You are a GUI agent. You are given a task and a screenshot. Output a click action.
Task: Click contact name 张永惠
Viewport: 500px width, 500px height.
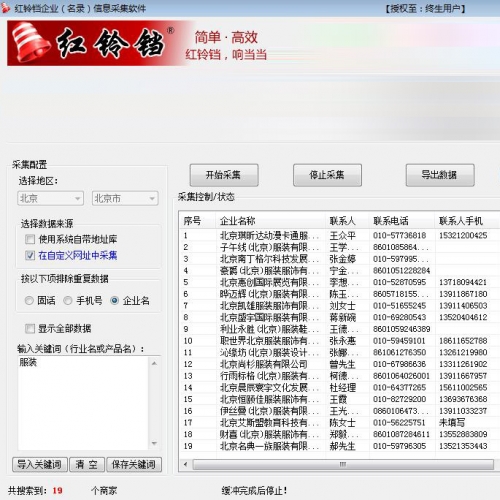(343, 341)
